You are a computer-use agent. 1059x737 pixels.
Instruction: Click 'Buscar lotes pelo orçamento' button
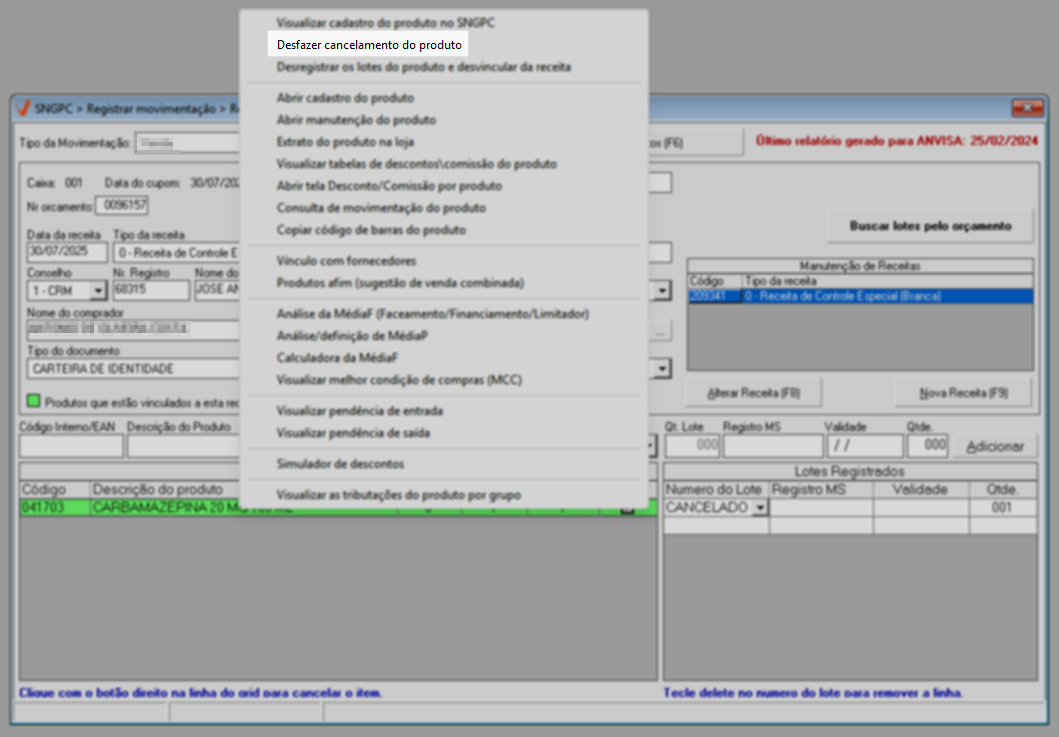929,226
